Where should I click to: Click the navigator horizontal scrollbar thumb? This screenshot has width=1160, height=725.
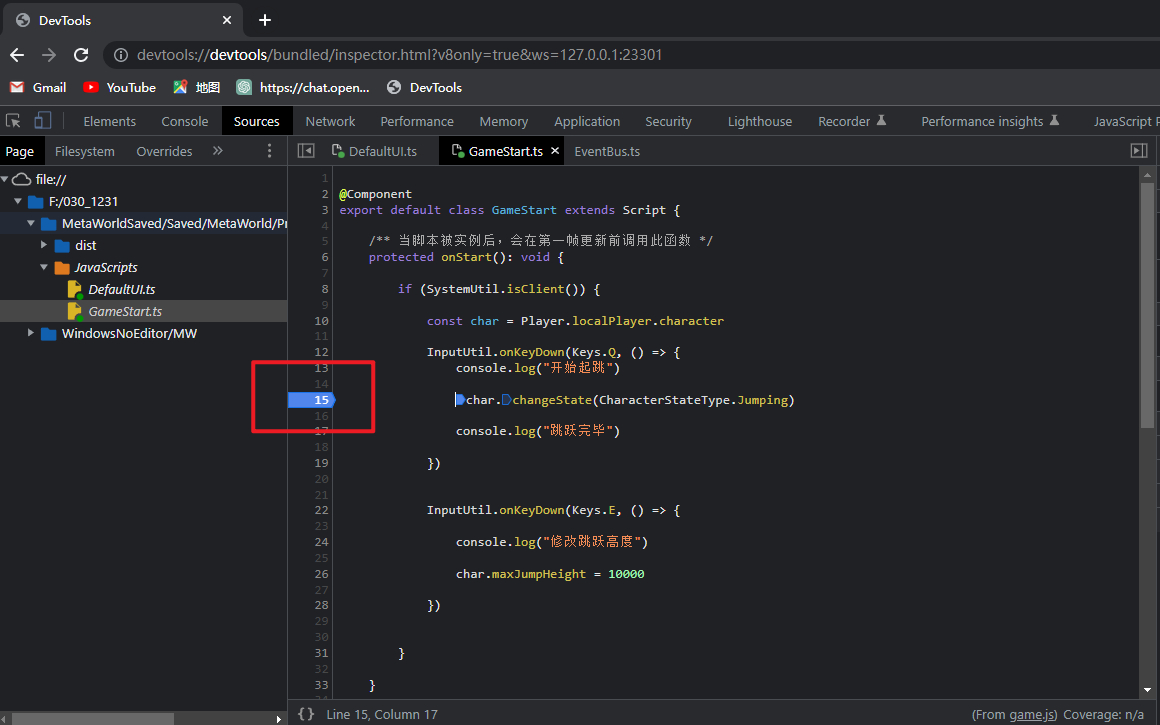pos(93,718)
